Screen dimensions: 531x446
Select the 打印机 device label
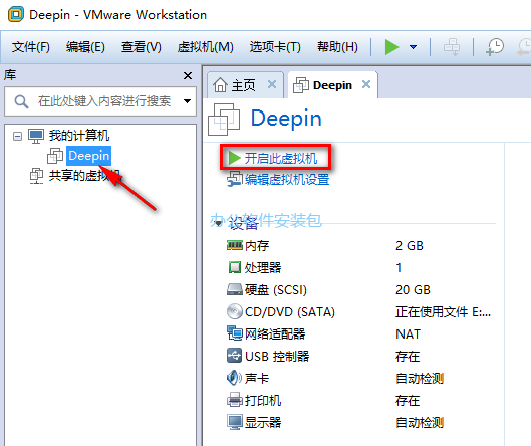pos(263,400)
